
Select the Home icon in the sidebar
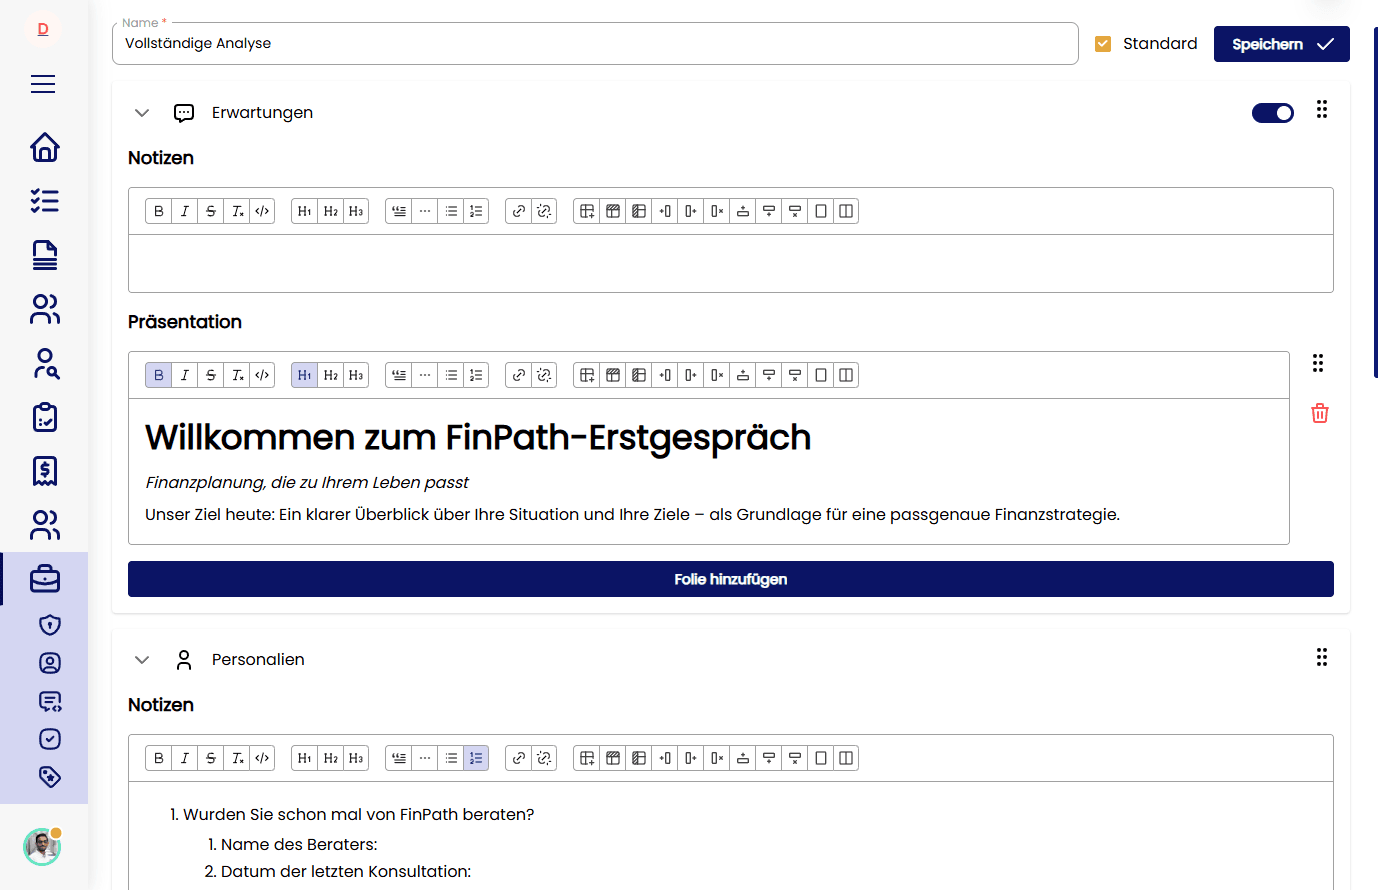click(x=44, y=147)
